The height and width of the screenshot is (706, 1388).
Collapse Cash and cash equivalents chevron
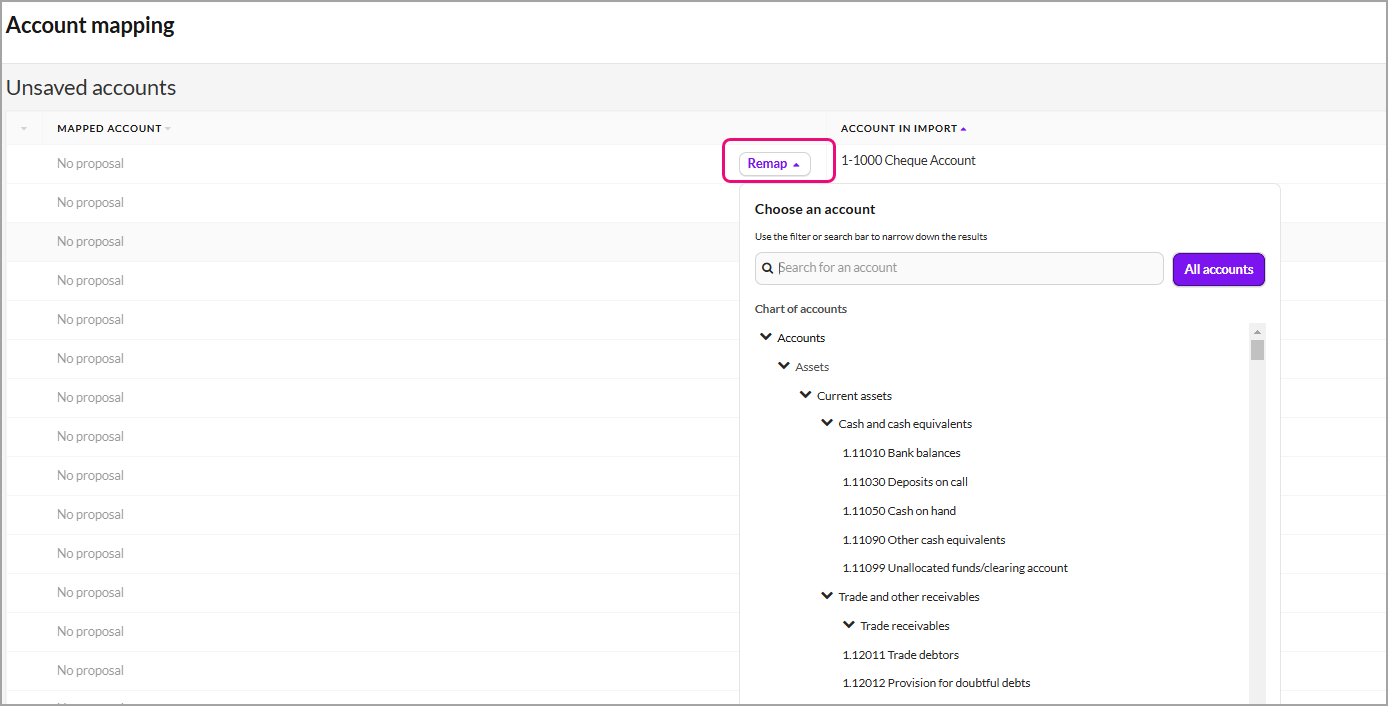[827, 424]
